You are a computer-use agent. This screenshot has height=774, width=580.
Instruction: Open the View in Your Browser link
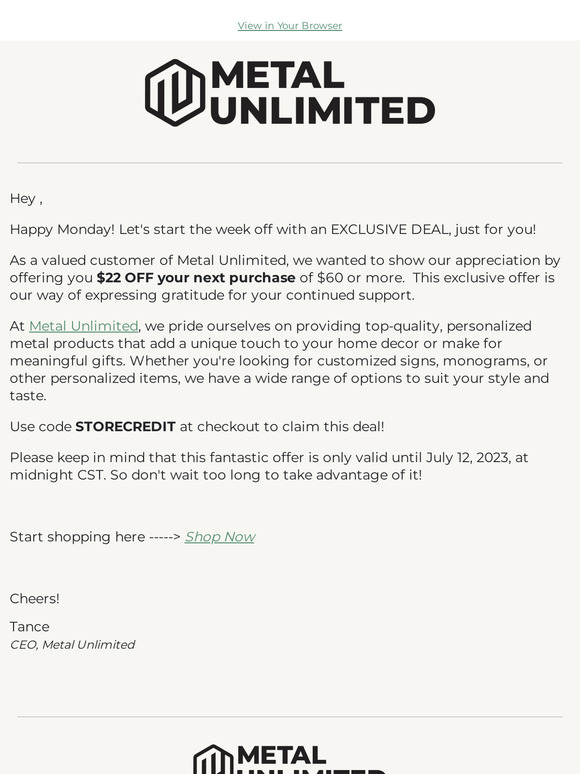289,26
